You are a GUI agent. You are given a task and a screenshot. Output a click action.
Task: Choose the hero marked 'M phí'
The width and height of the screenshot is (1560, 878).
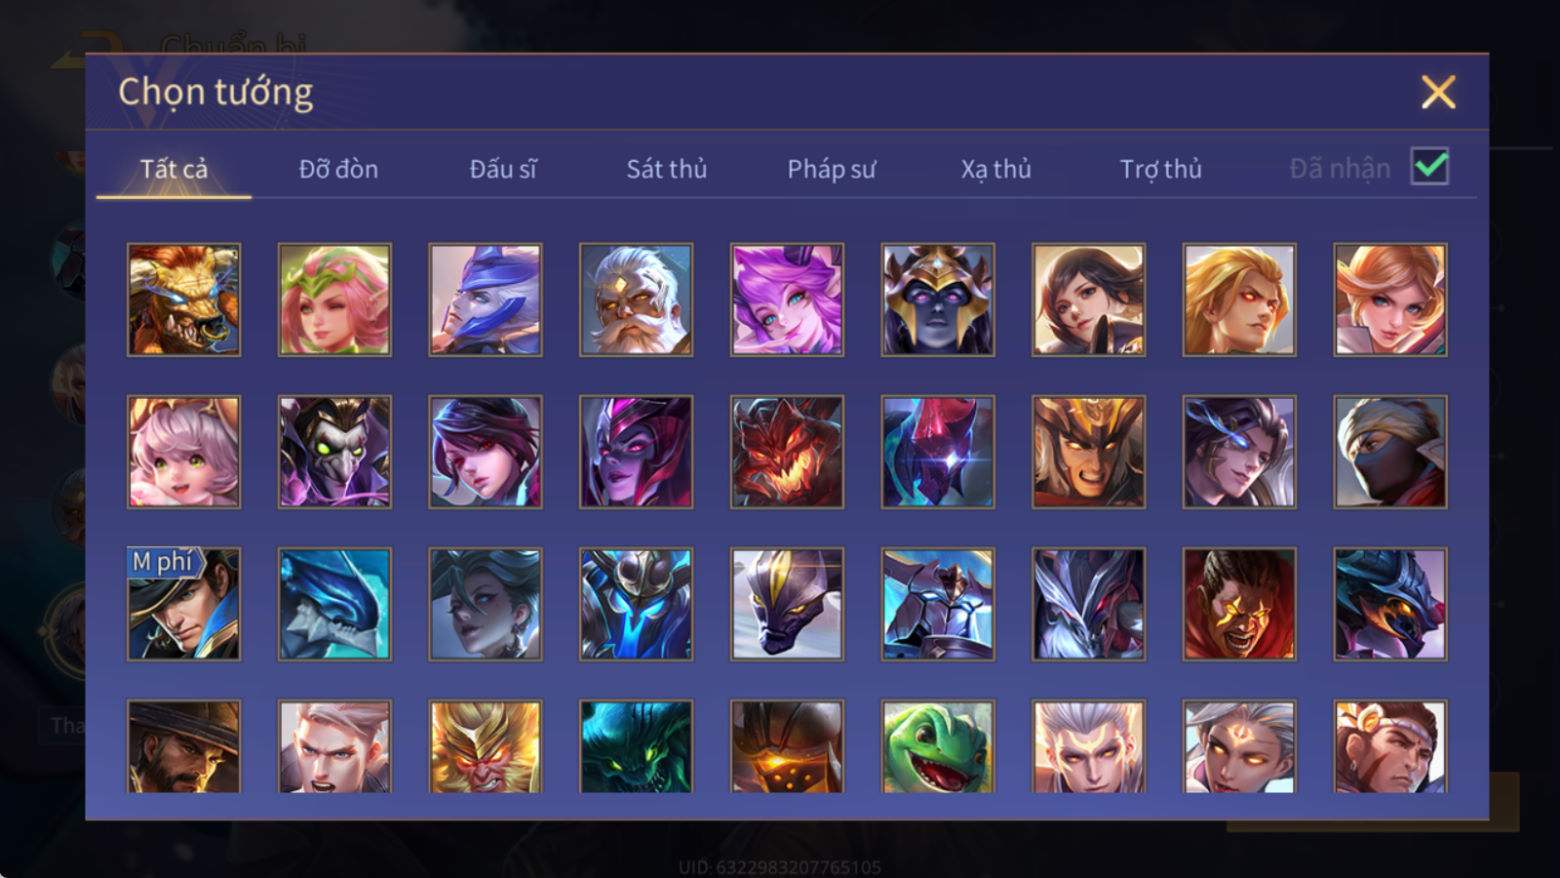pos(184,604)
